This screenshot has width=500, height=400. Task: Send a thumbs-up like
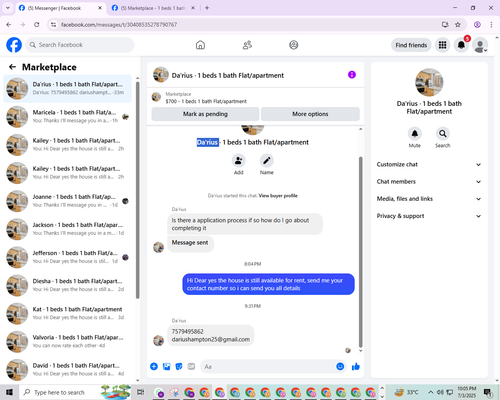click(x=356, y=367)
